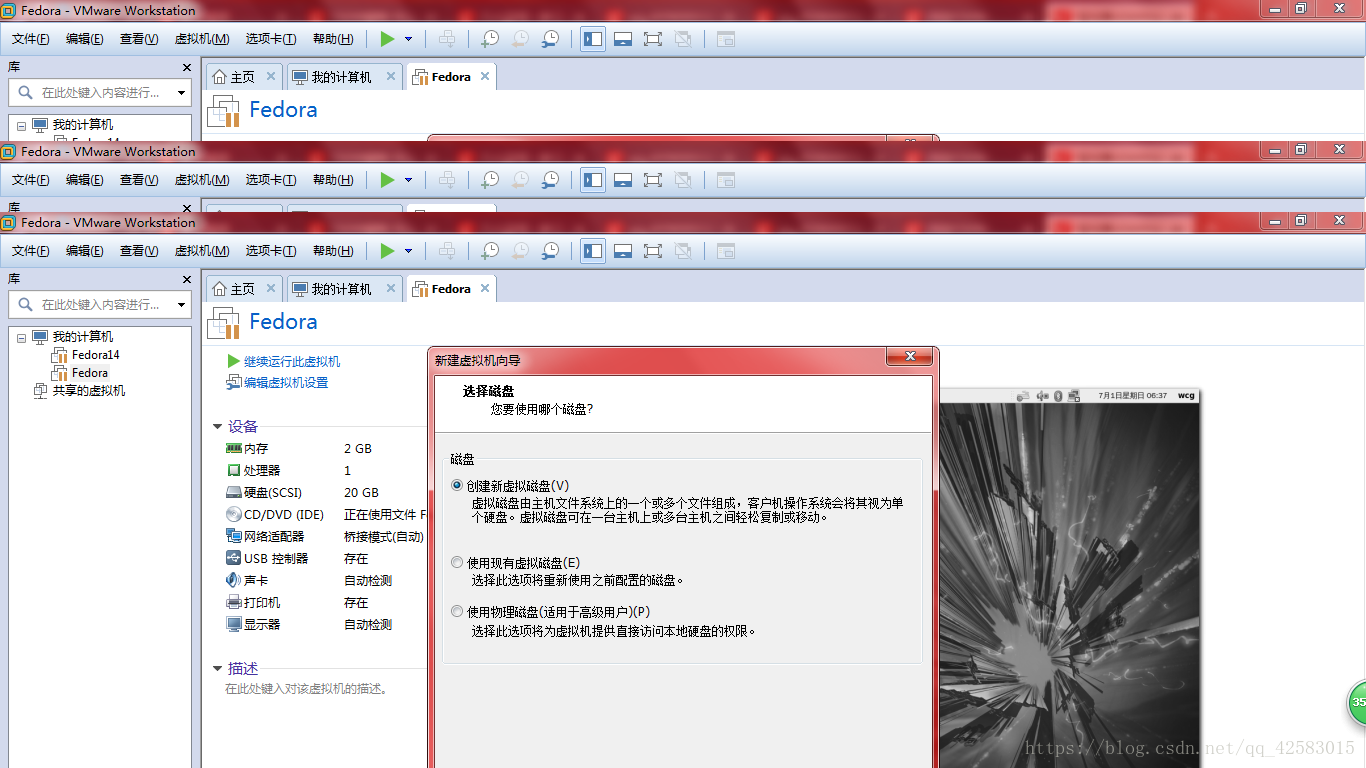Select 显示器 display device row
Viewport: 1366px width, 768px height.
pos(325,624)
